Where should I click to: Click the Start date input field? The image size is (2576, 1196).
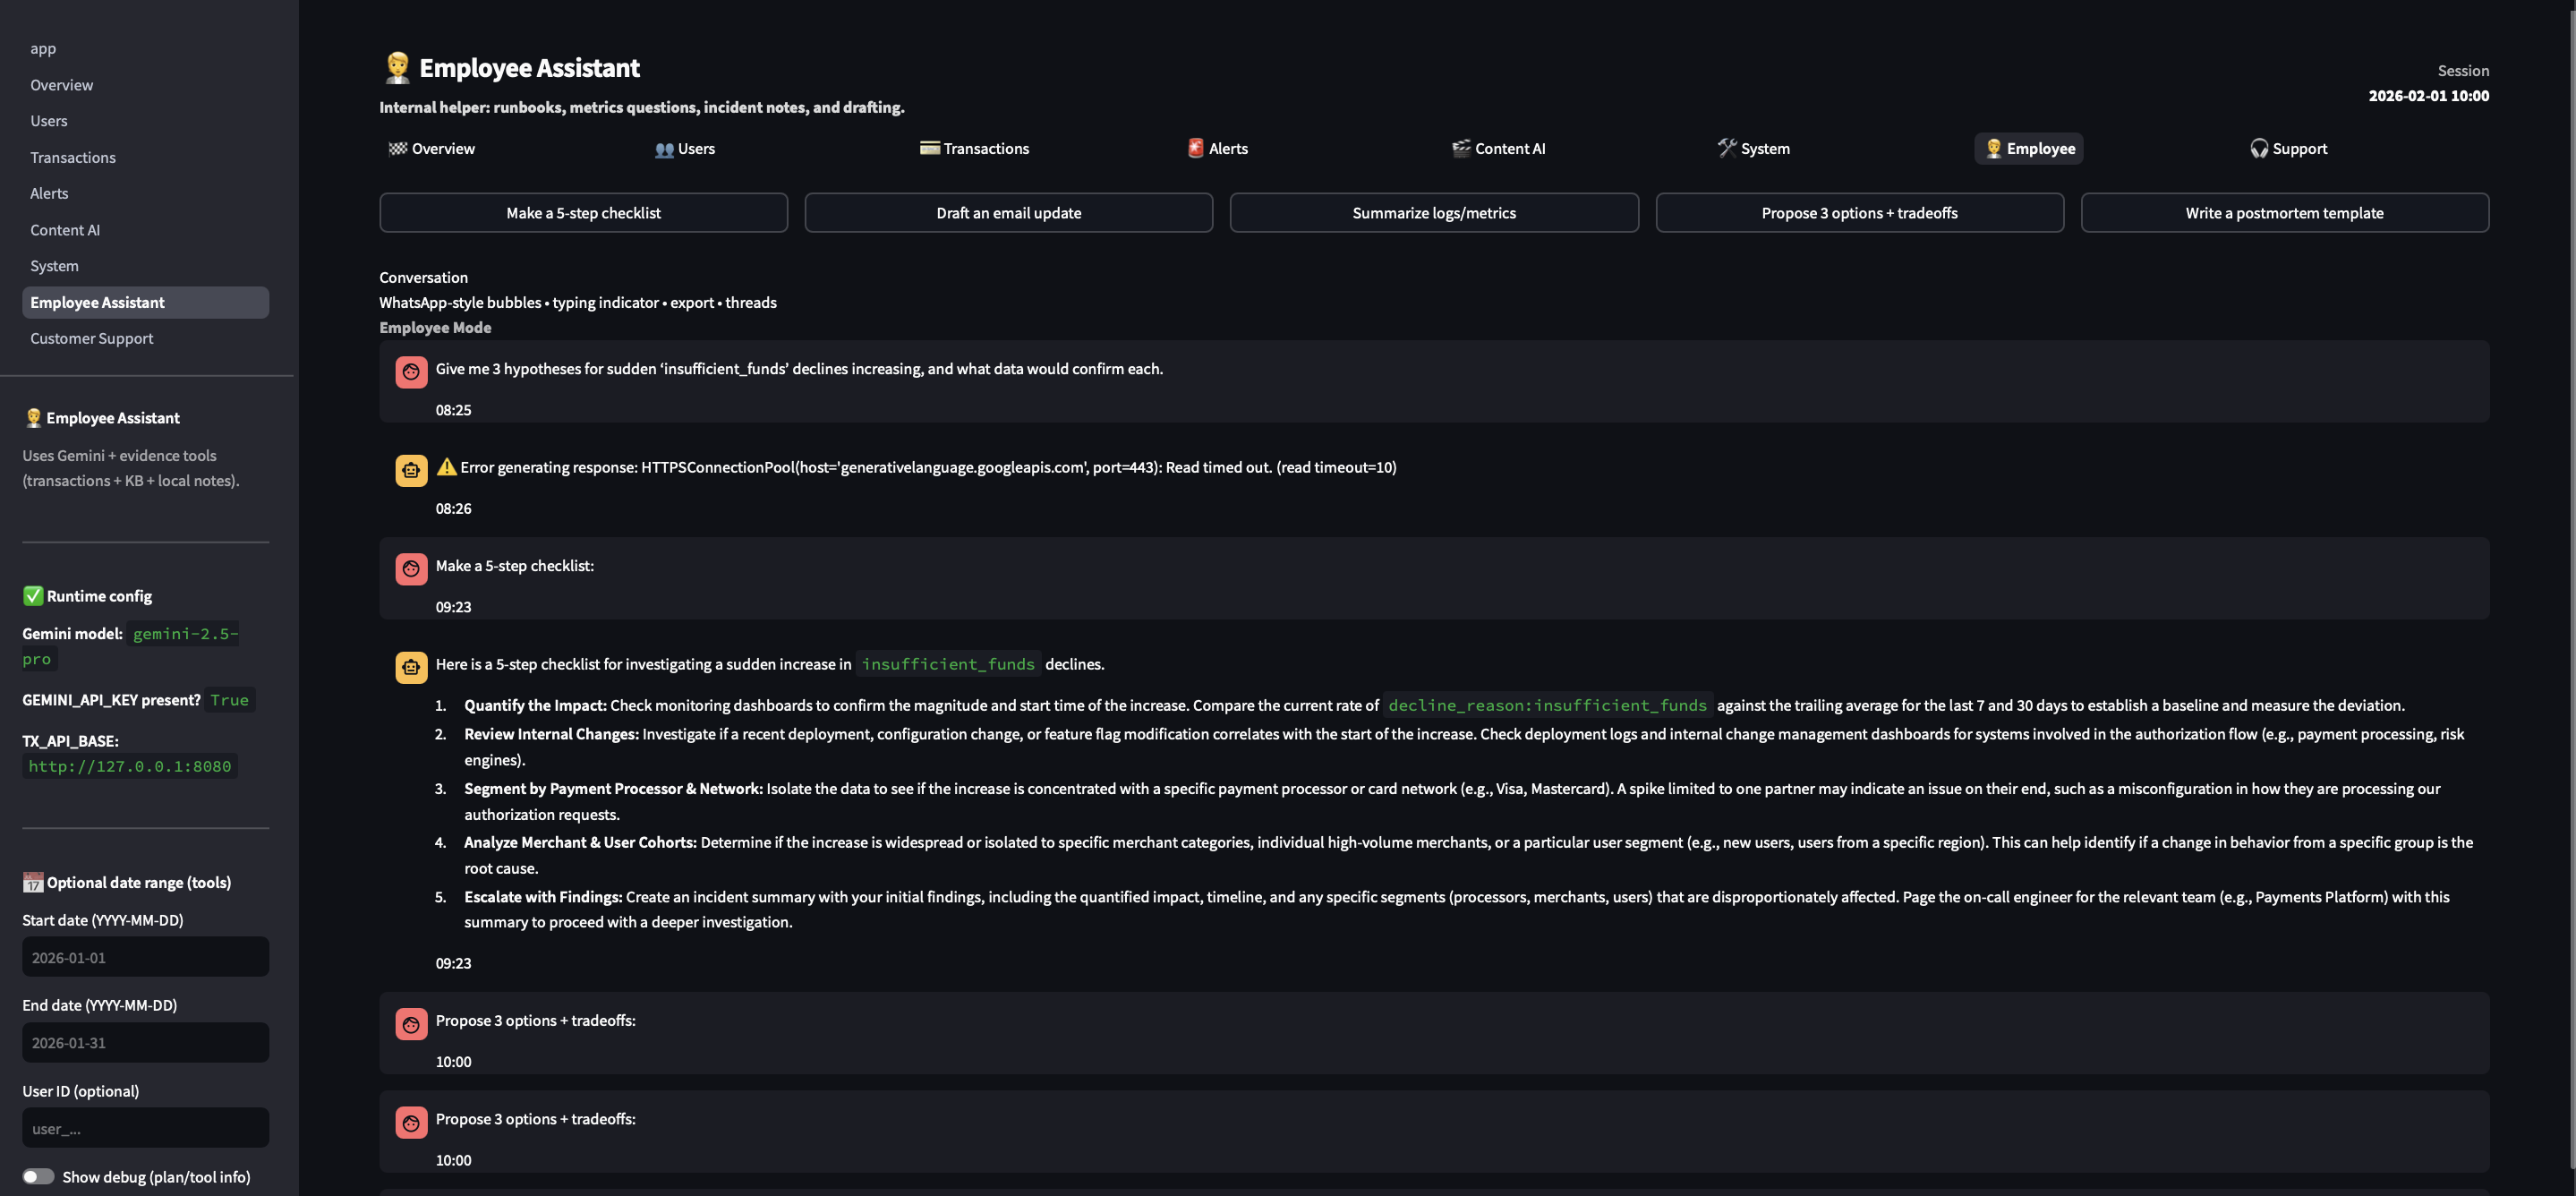click(145, 957)
